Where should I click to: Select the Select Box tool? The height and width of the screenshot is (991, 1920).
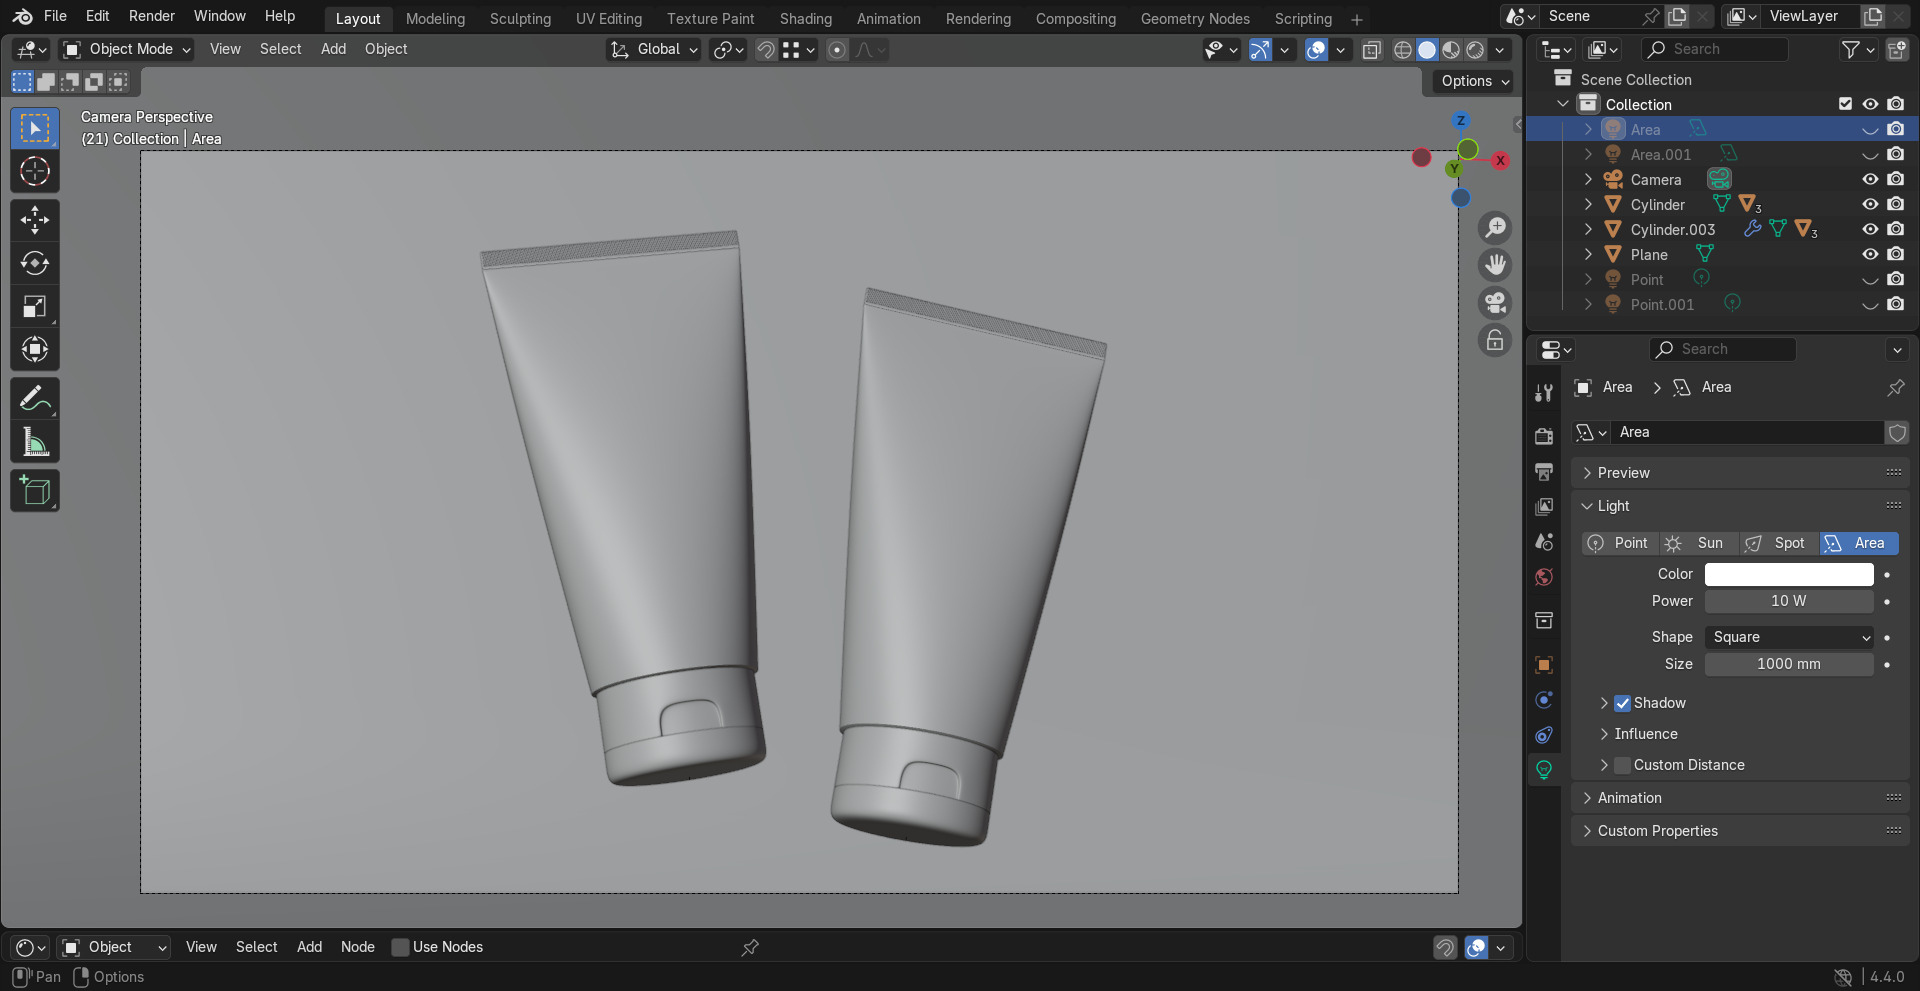pyautogui.click(x=35, y=128)
